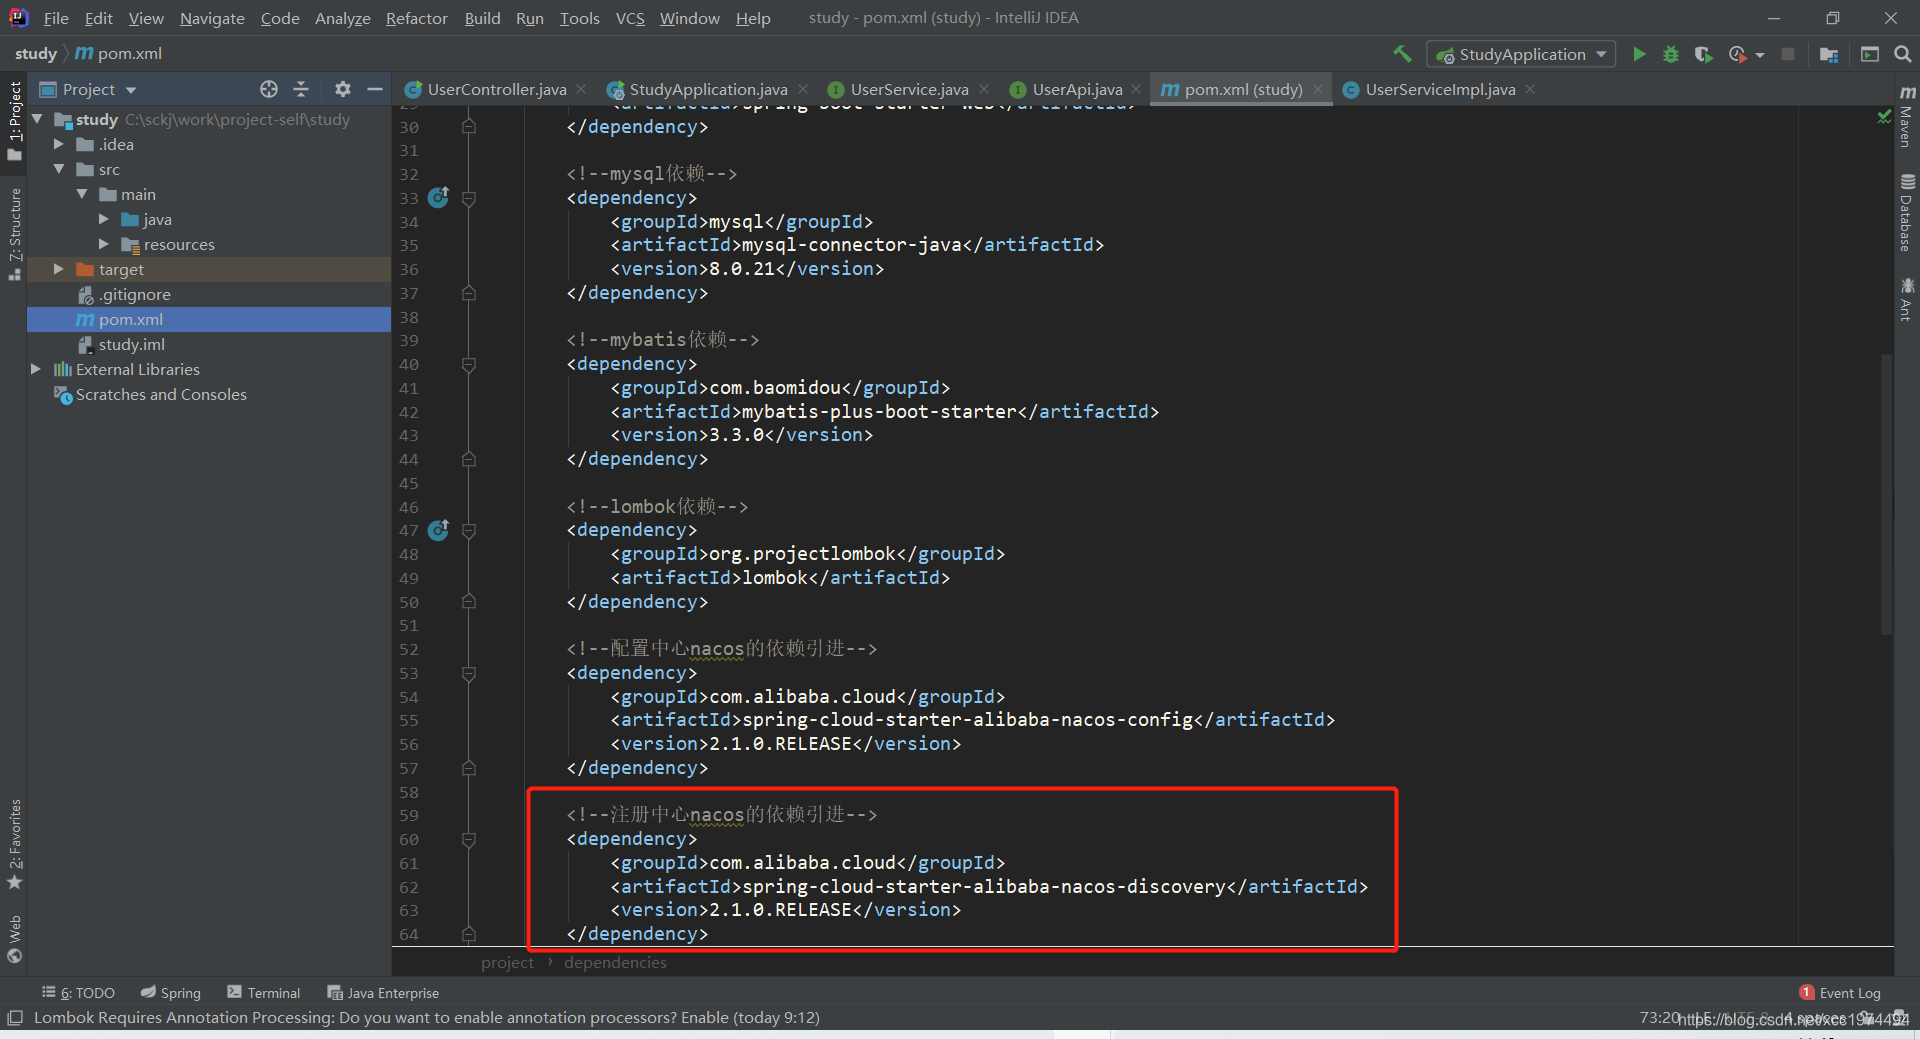Open Project Structure icon in toolbar
Viewport: 1920px width, 1039px height.
point(1829,54)
